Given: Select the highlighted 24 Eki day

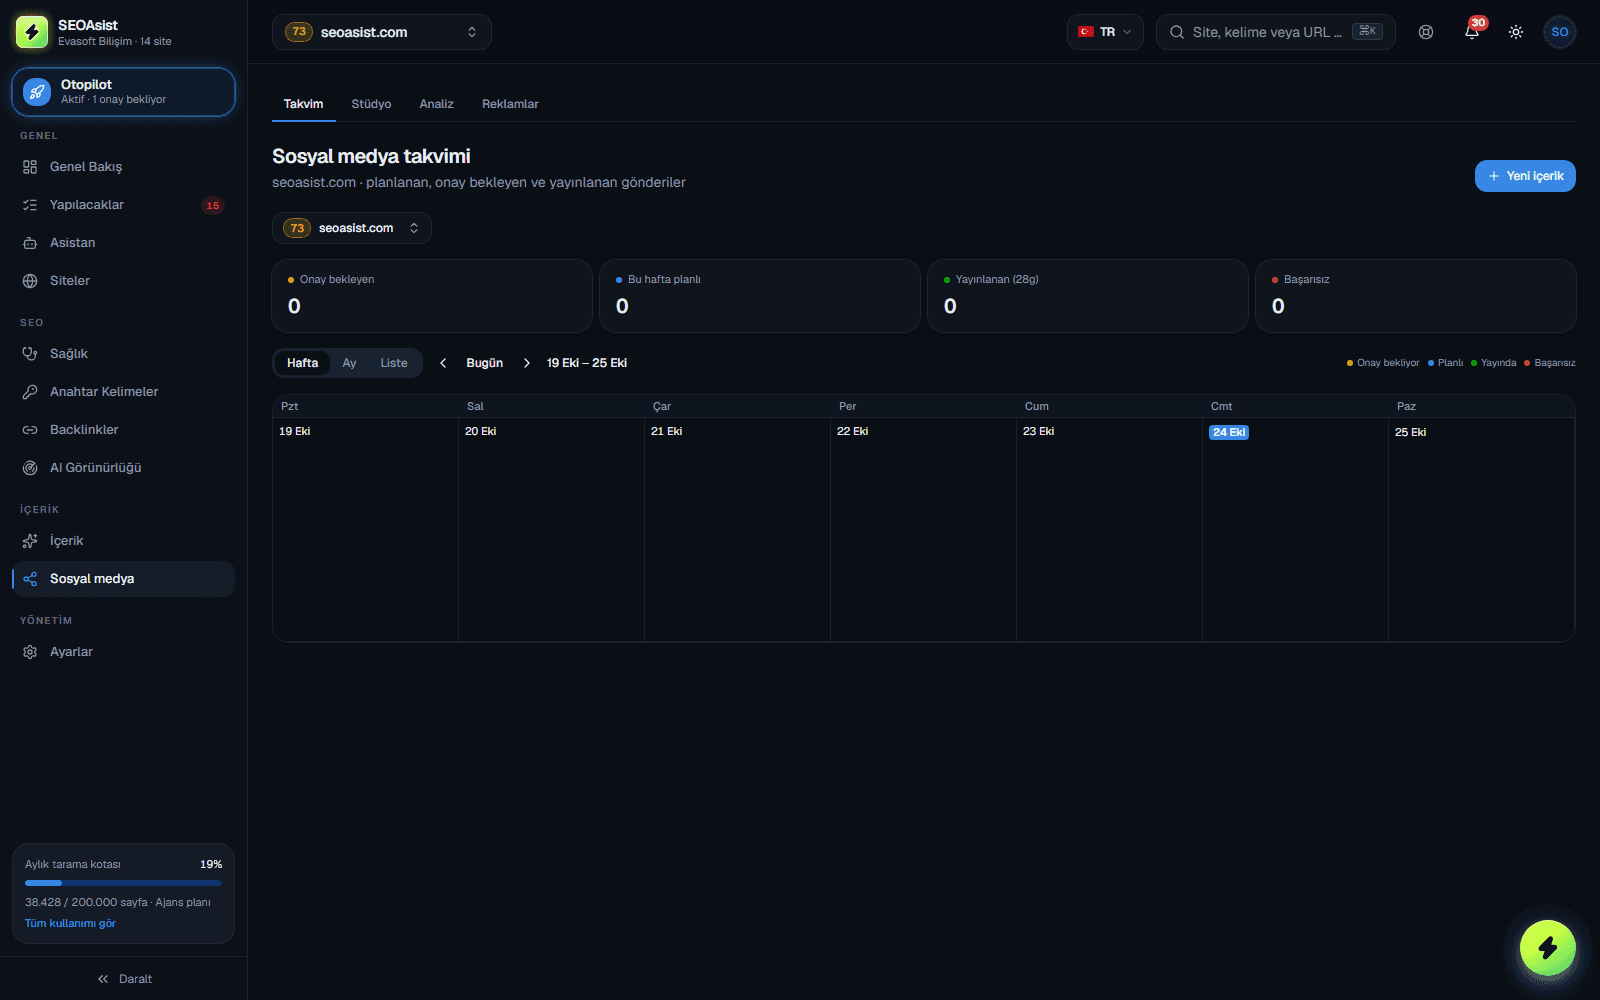Looking at the screenshot, I should pos(1229,432).
